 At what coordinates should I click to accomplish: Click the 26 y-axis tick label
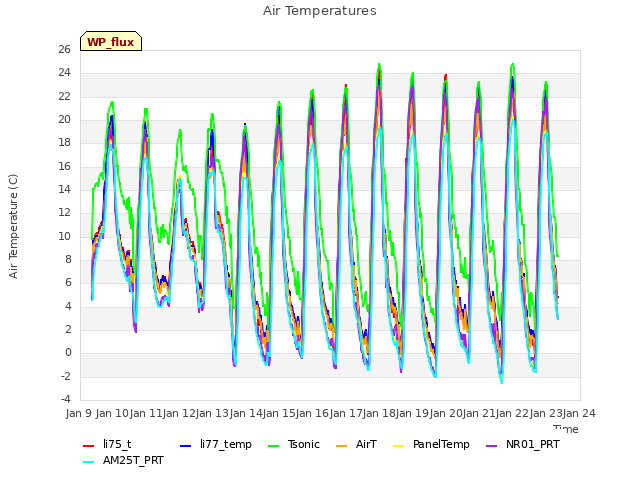64,49
